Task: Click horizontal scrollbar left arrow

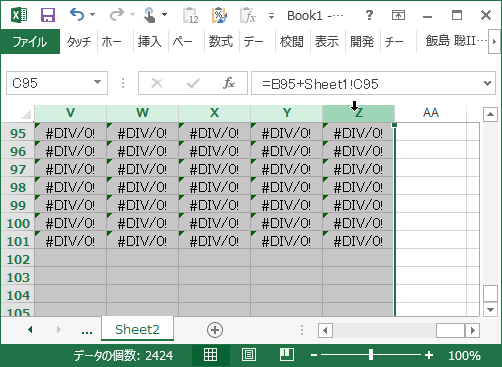Action: tap(325, 331)
